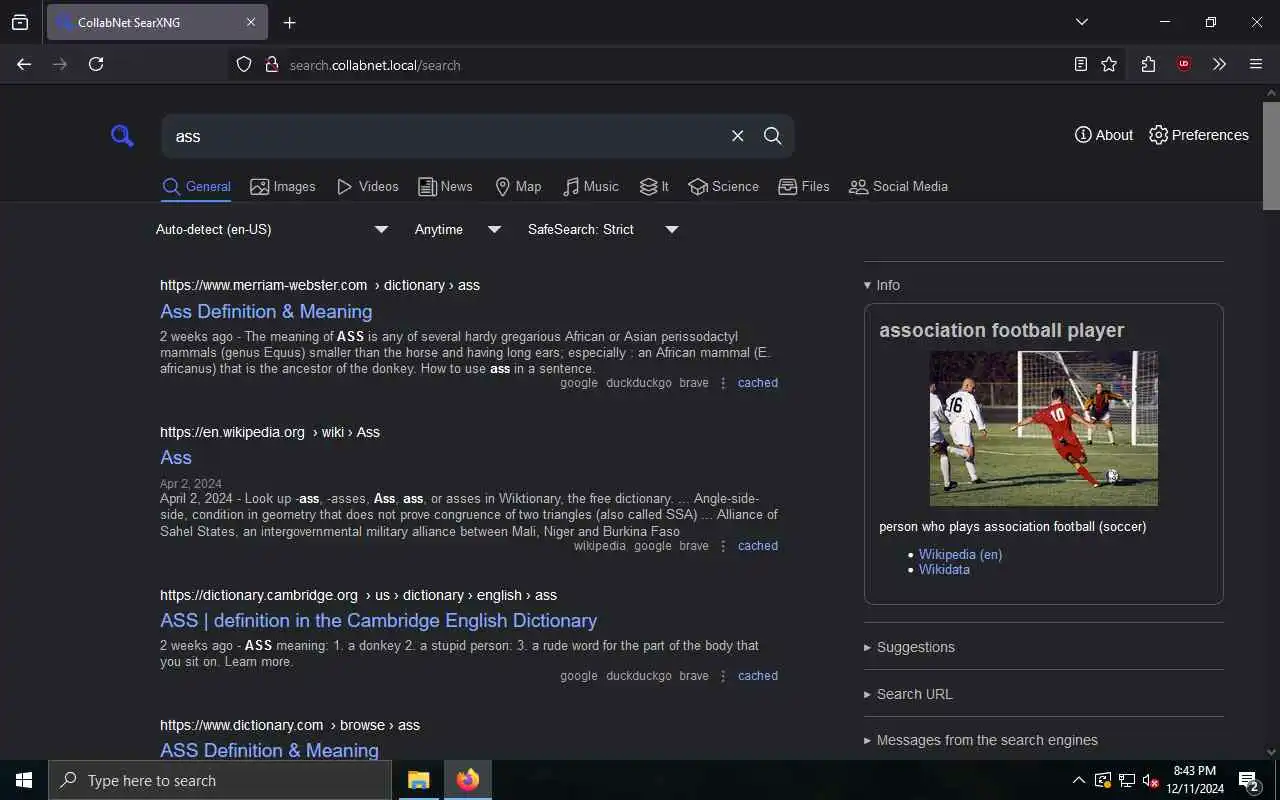The width and height of the screenshot is (1280, 800).
Task: Open more options menu for Wikipedia result
Action: [723, 546]
